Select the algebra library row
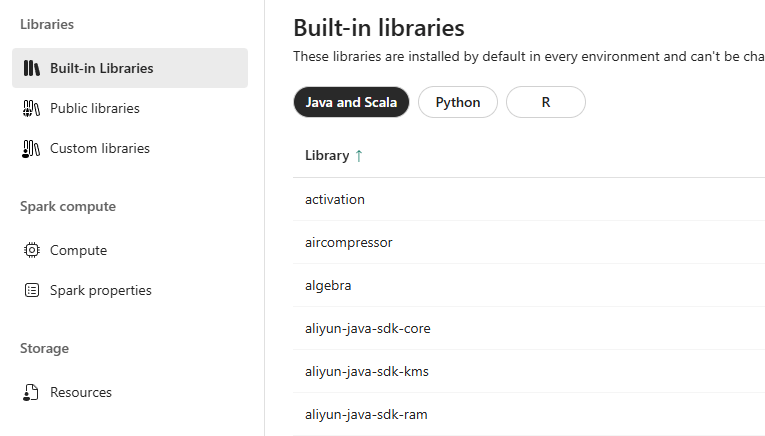Viewport: 765px width, 436px height. pos(328,285)
